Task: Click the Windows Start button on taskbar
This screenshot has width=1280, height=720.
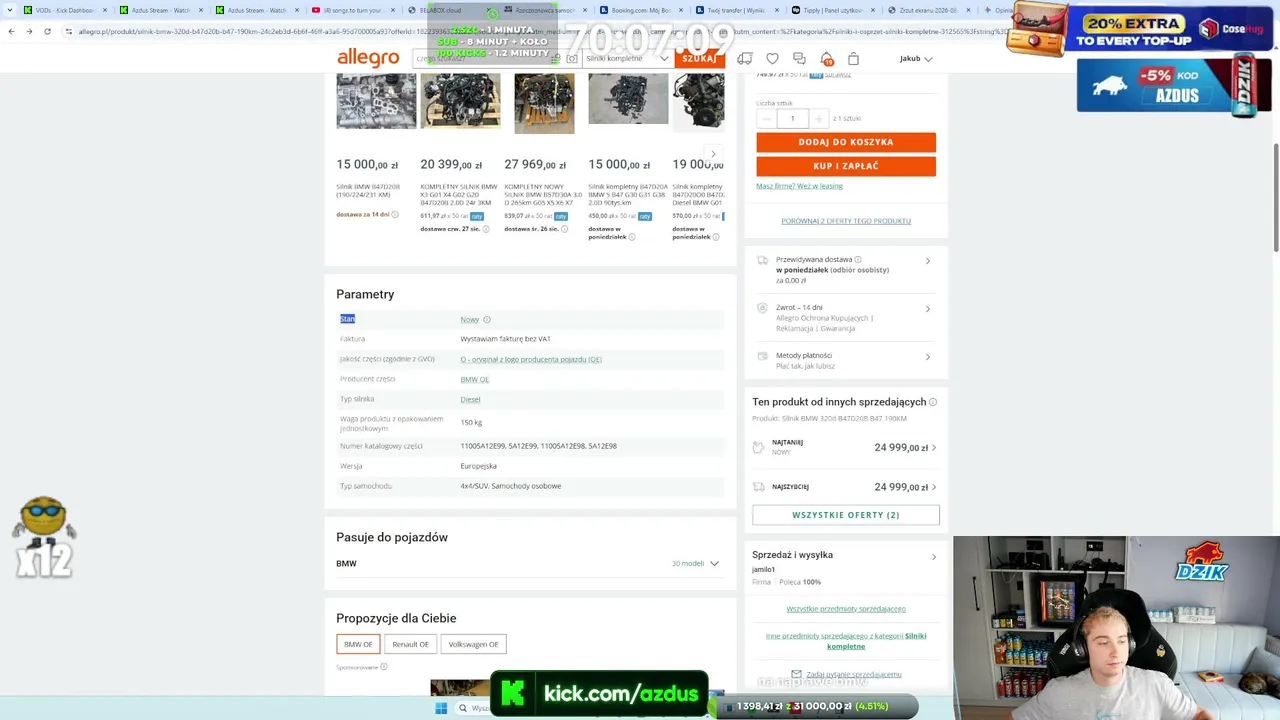Action: pos(441,708)
